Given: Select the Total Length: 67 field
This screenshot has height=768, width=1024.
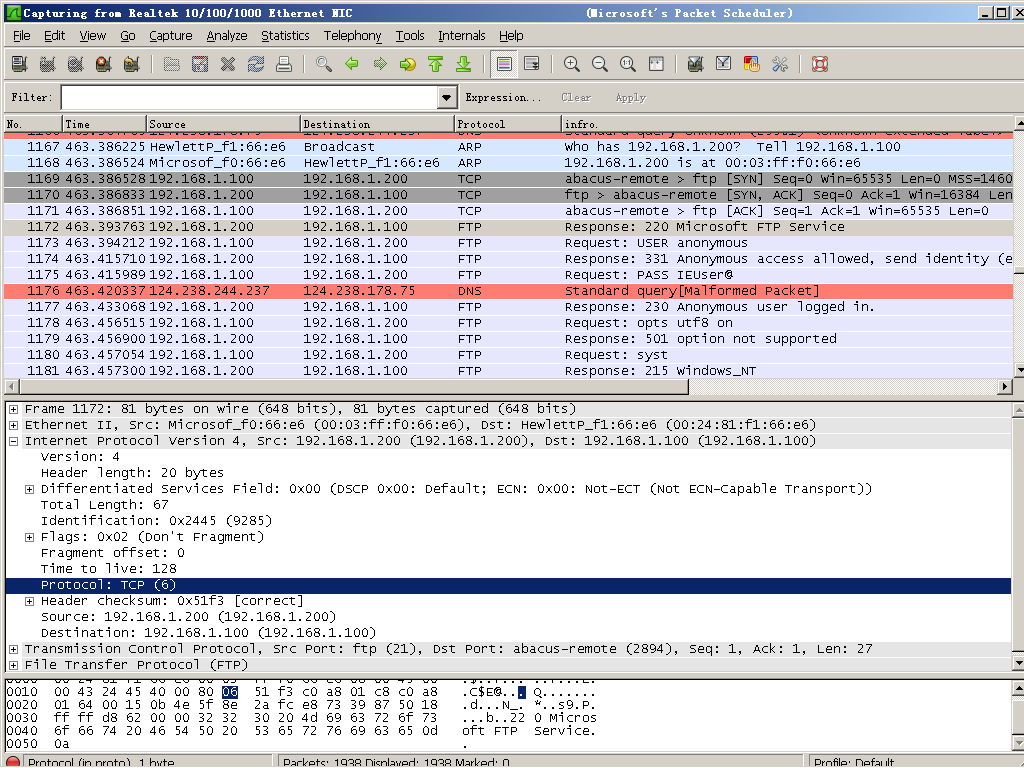Looking at the screenshot, I should point(104,505).
